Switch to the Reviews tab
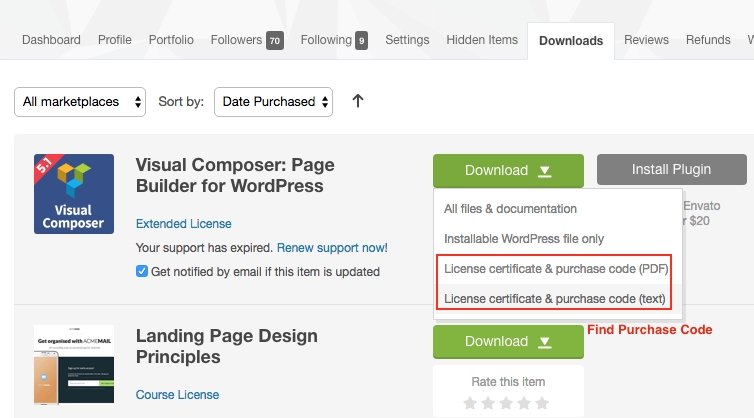 click(646, 40)
